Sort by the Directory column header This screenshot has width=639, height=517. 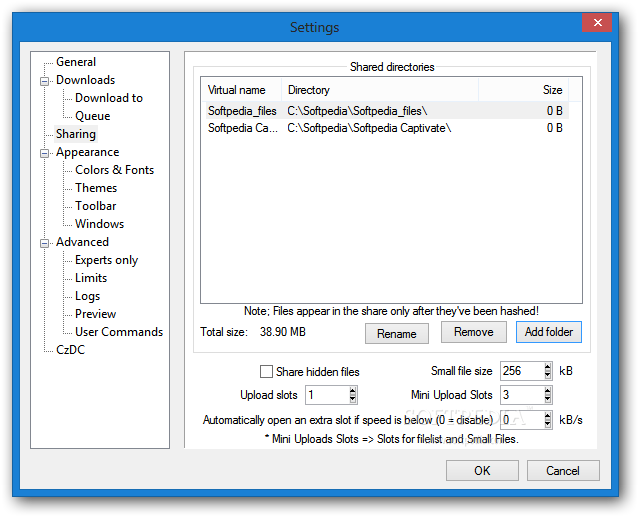click(379, 90)
